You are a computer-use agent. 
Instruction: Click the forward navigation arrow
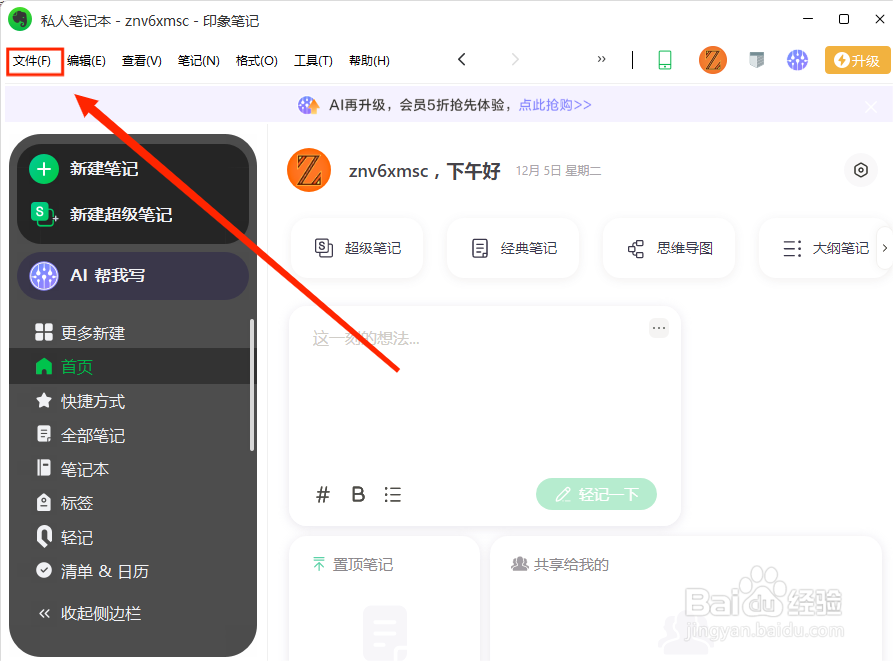pyautogui.click(x=515, y=59)
